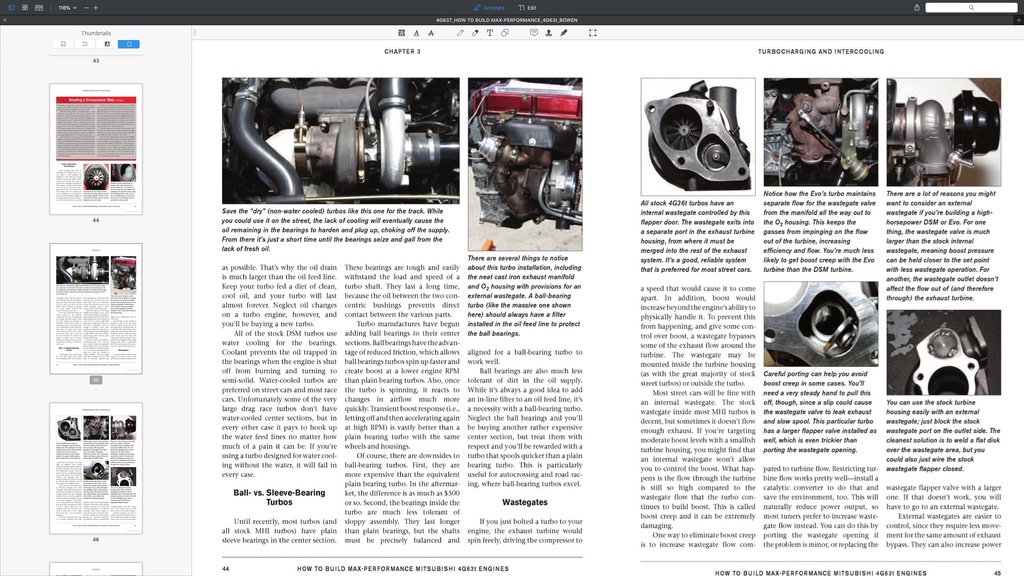Click into the search field
1024x576 pixels.
pos(970,8)
